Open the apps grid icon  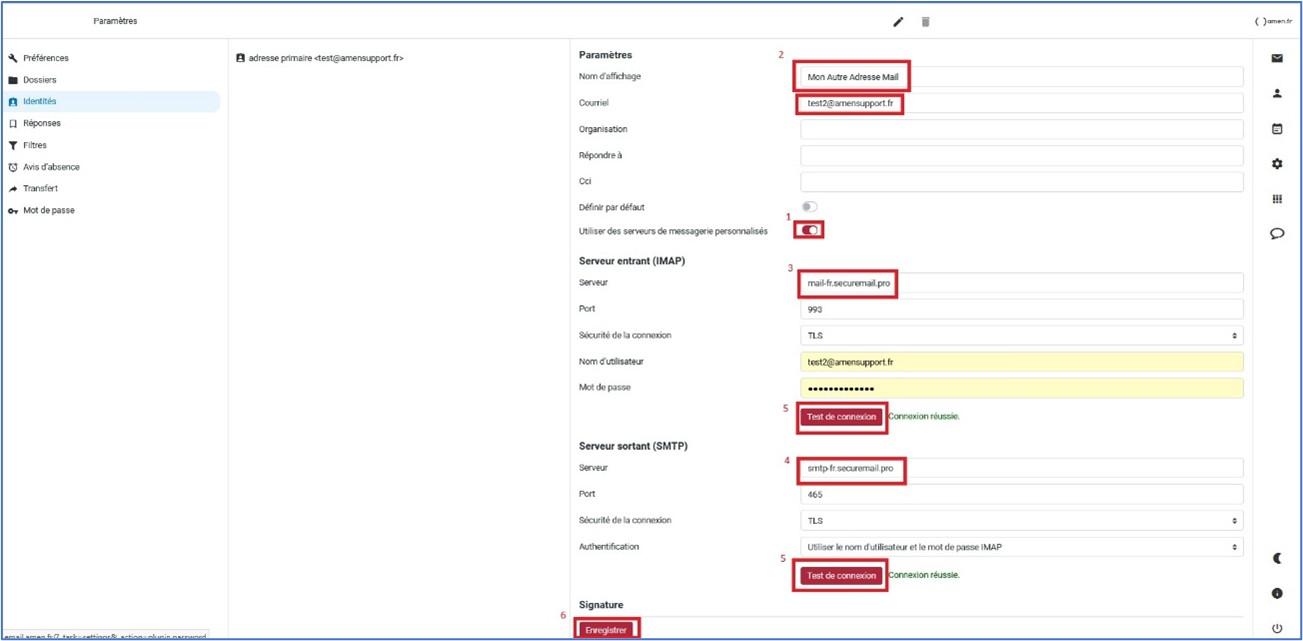(x=1277, y=199)
